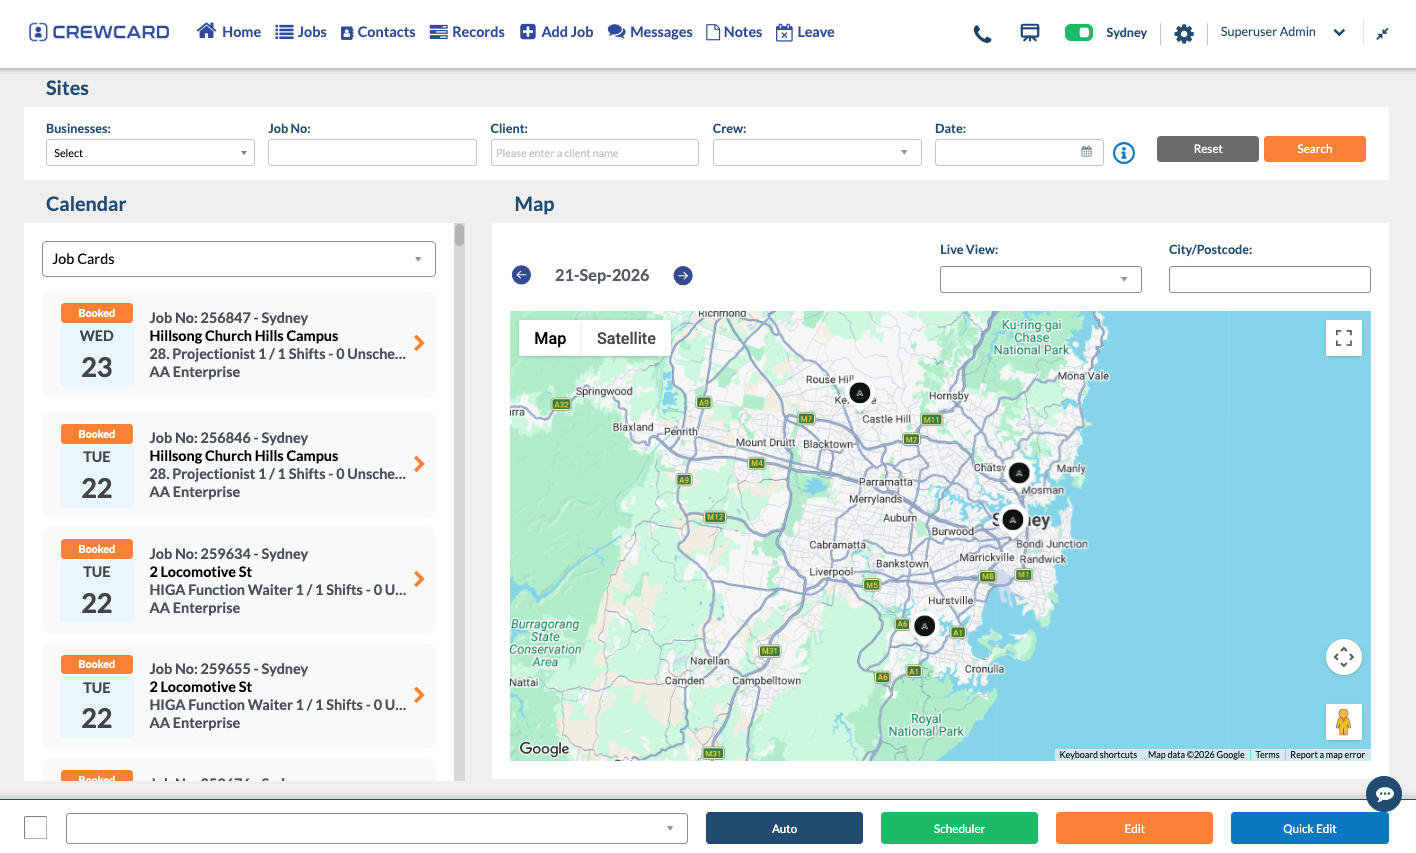
Task: Click the Client name field
Action: click(595, 153)
